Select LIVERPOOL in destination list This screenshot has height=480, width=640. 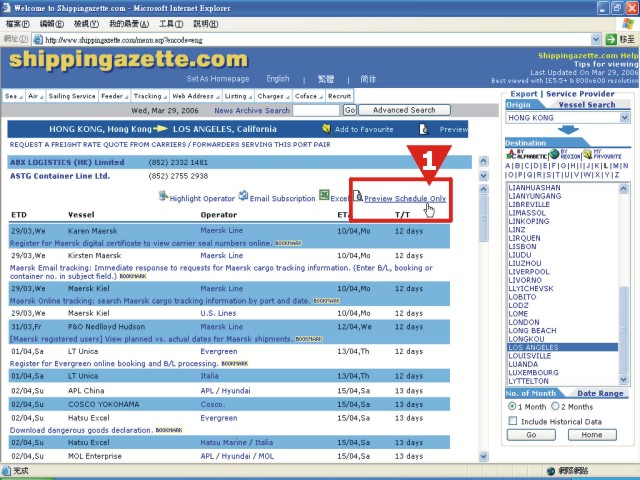point(529,271)
